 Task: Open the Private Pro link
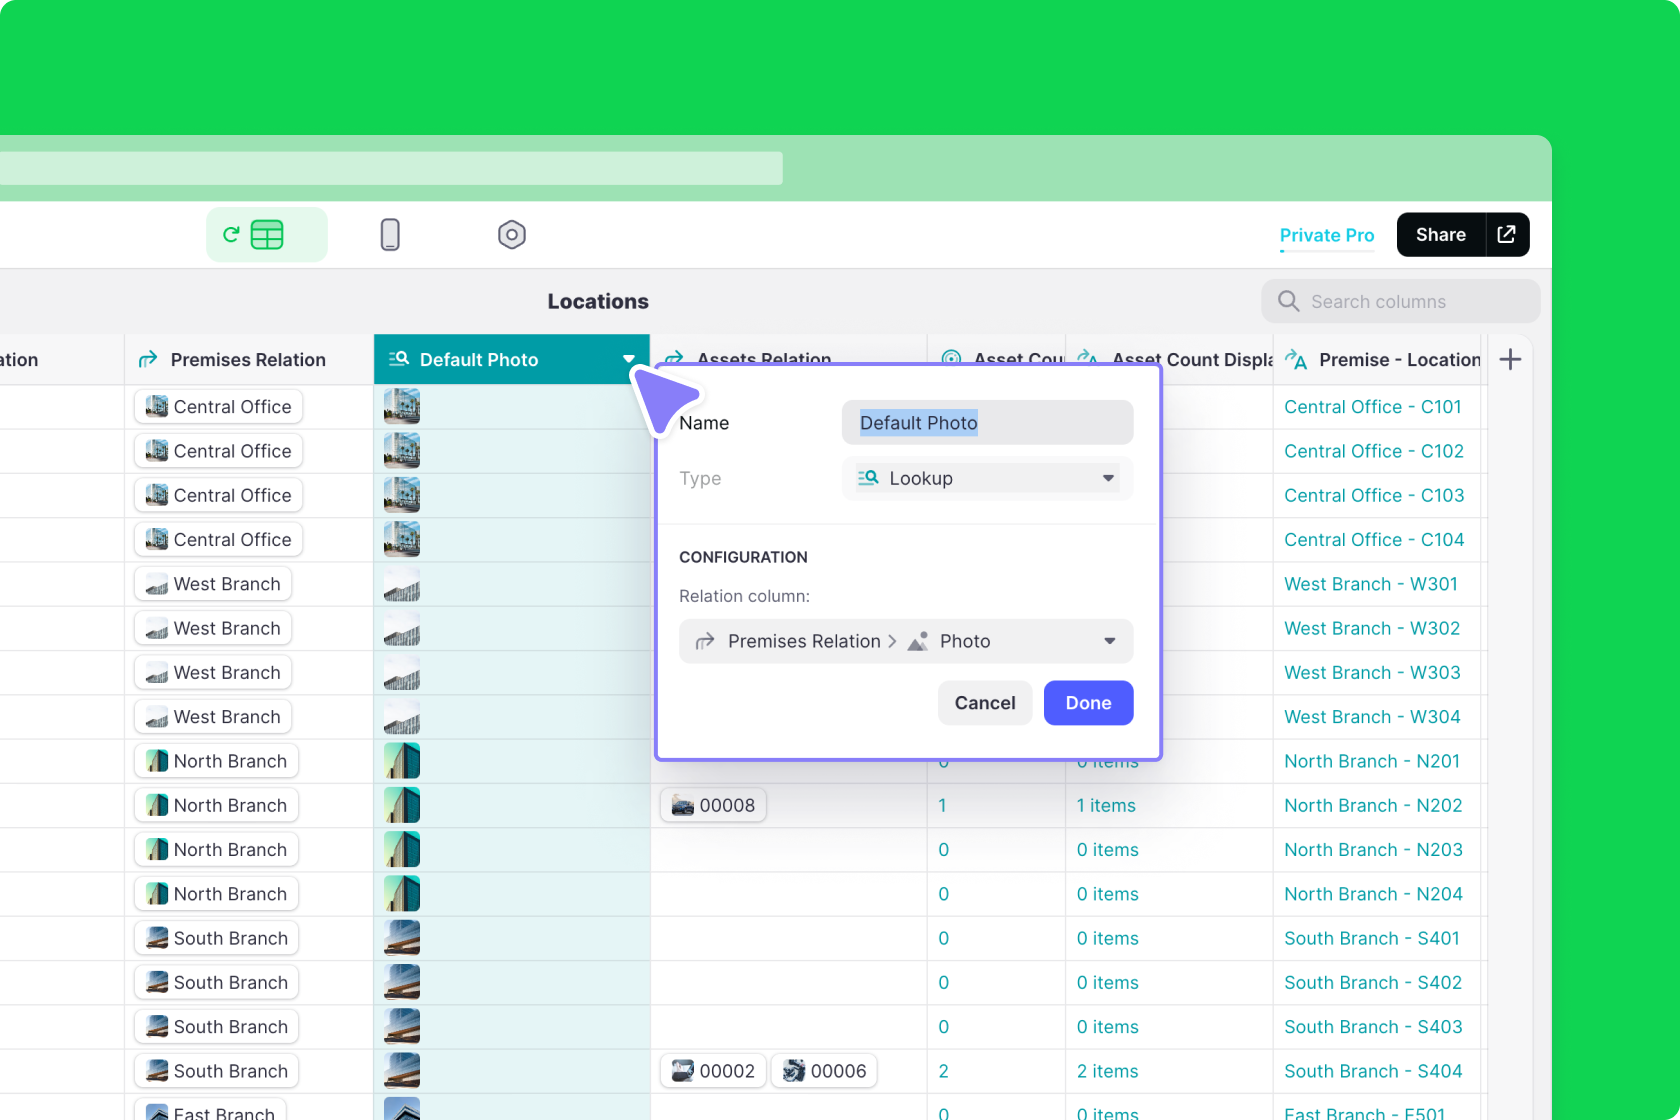[x=1326, y=235]
